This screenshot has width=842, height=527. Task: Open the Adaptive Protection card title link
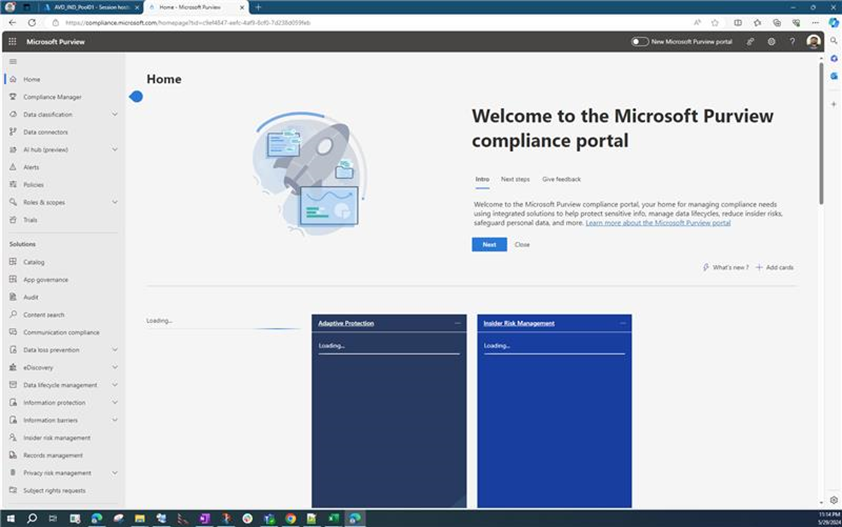click(346, 323)
